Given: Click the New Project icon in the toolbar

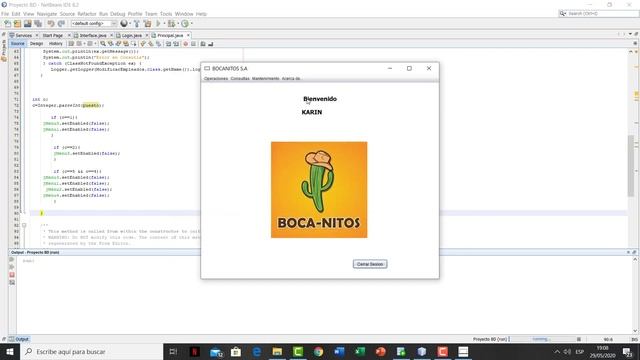Looking at the screenshot, I should 18,24.
